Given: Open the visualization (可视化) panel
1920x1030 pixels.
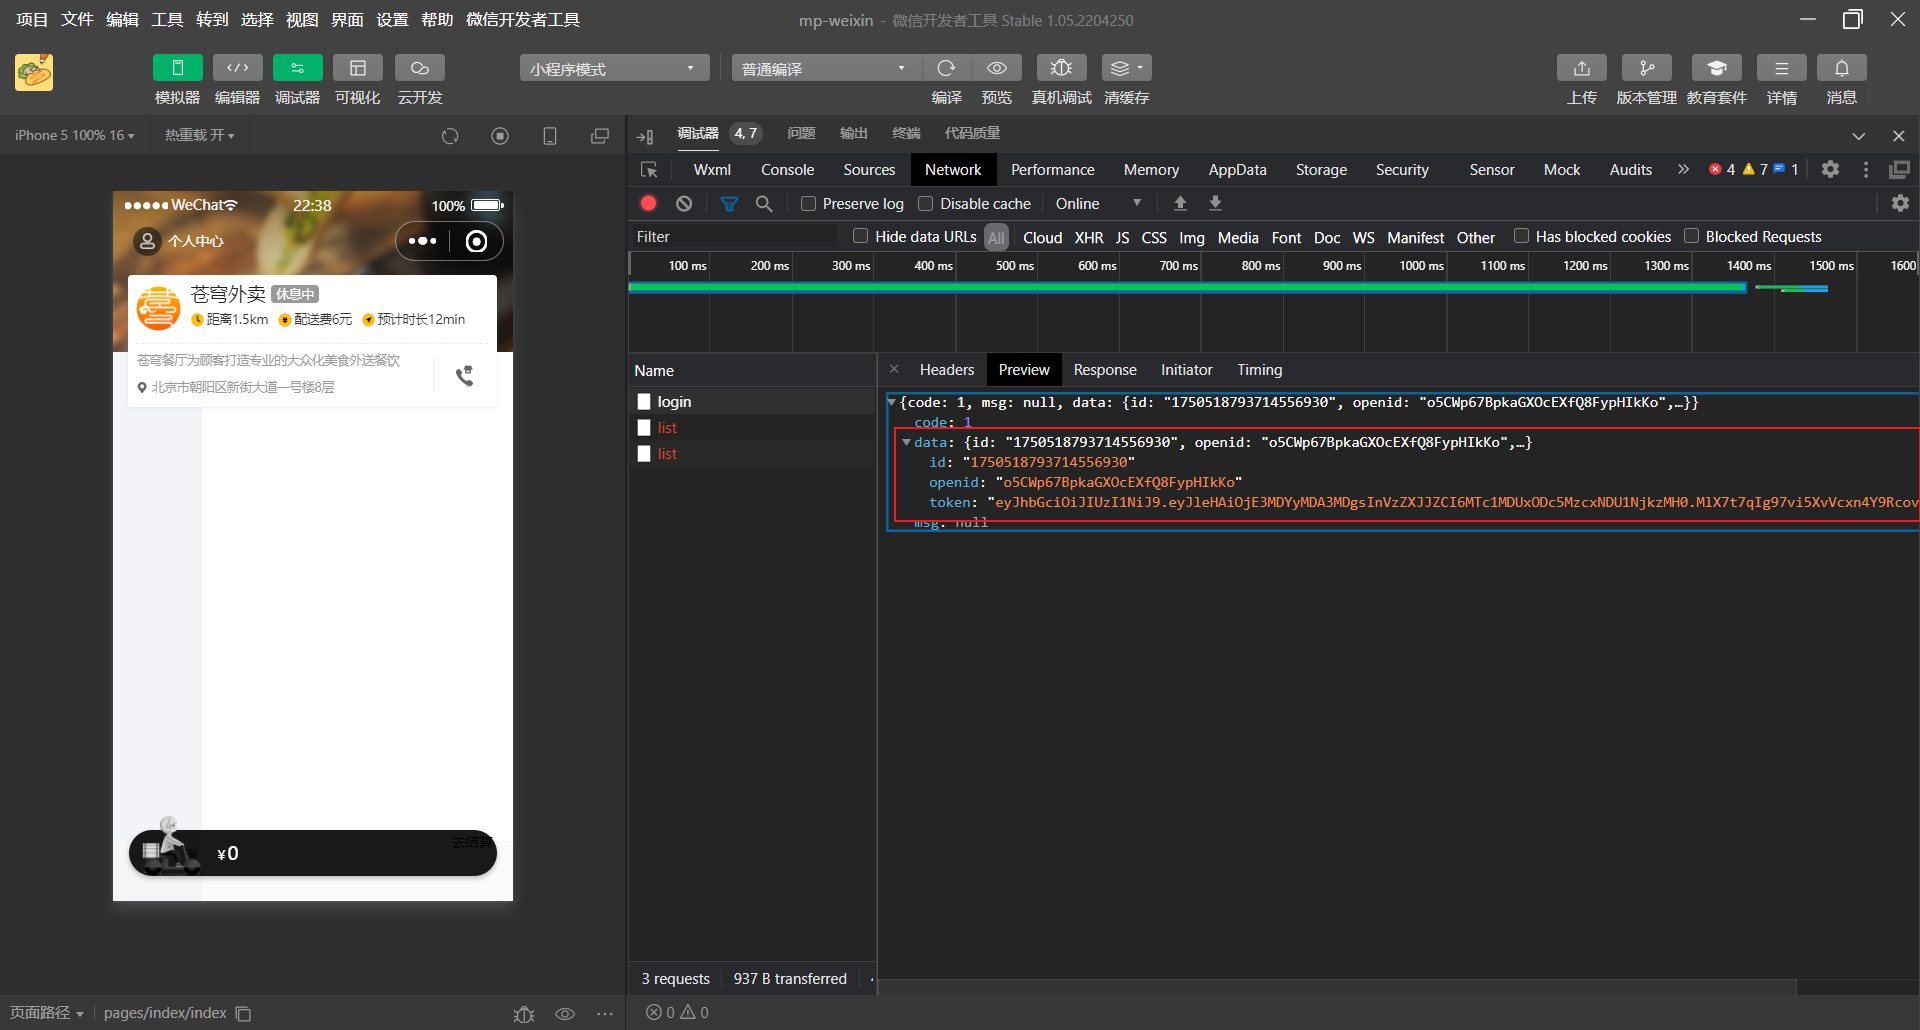Looking at the screenshot, I should pos(357,68).
